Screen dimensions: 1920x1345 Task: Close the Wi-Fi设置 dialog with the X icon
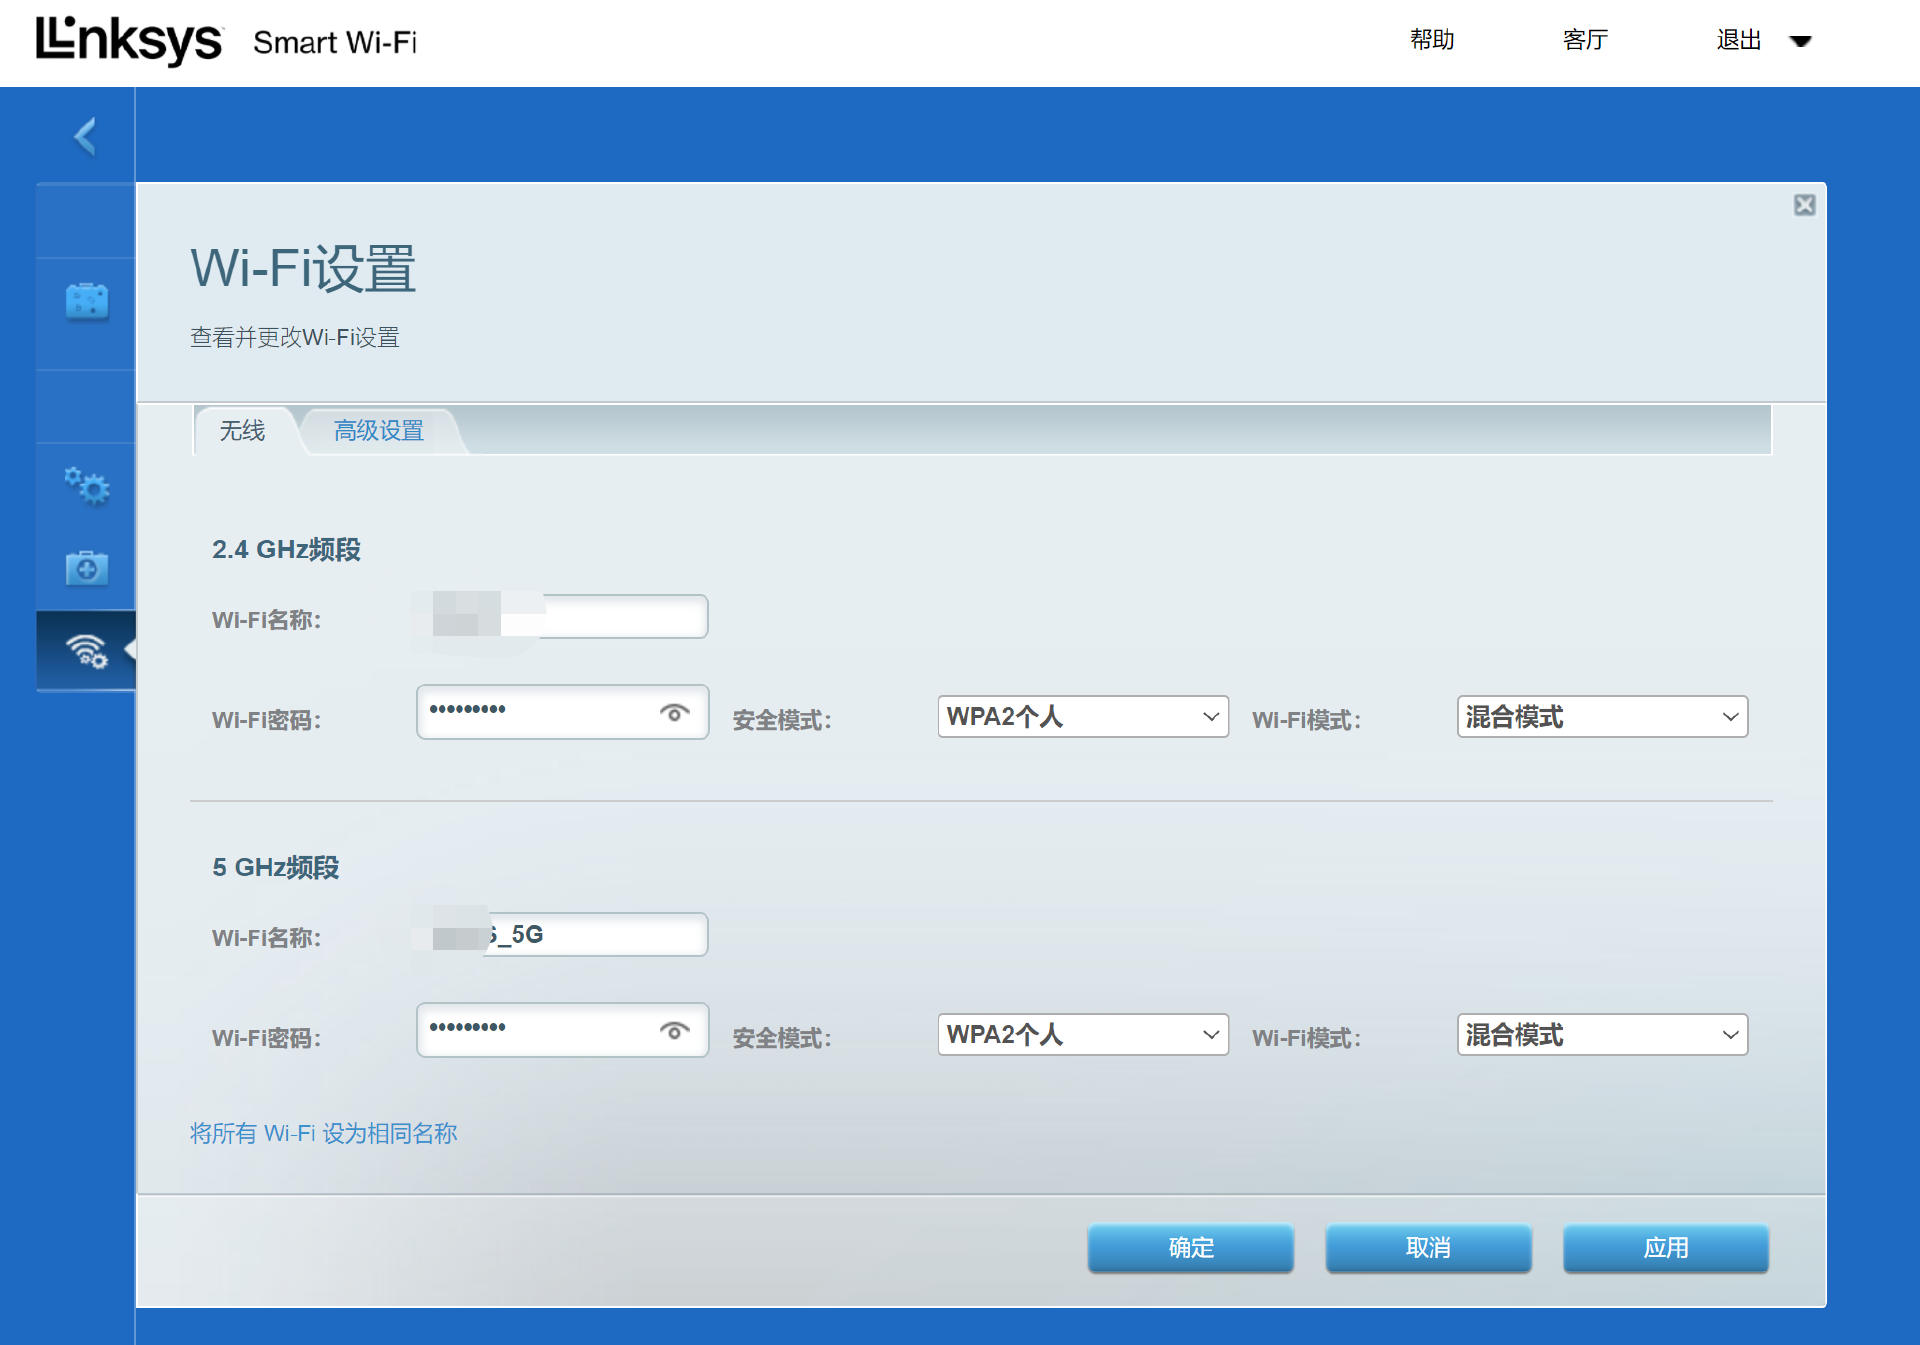click(1804, 205)
